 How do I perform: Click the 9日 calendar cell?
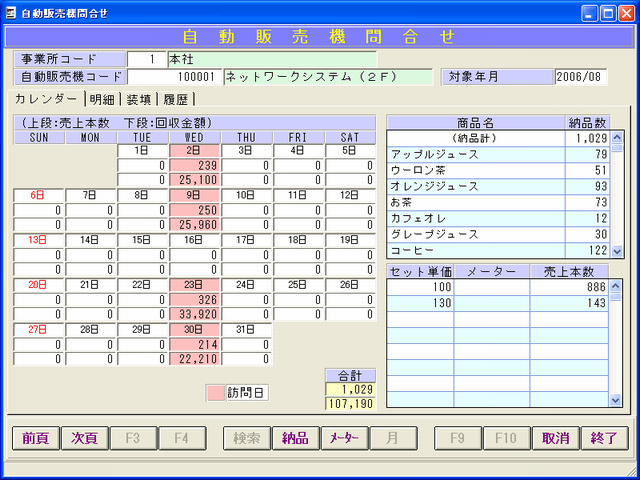coord(195,195)
